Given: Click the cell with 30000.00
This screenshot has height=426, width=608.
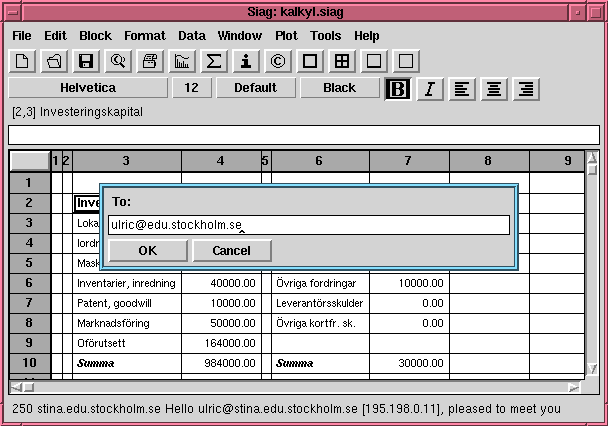Looking at the screenshot, I should pos(409,363).
